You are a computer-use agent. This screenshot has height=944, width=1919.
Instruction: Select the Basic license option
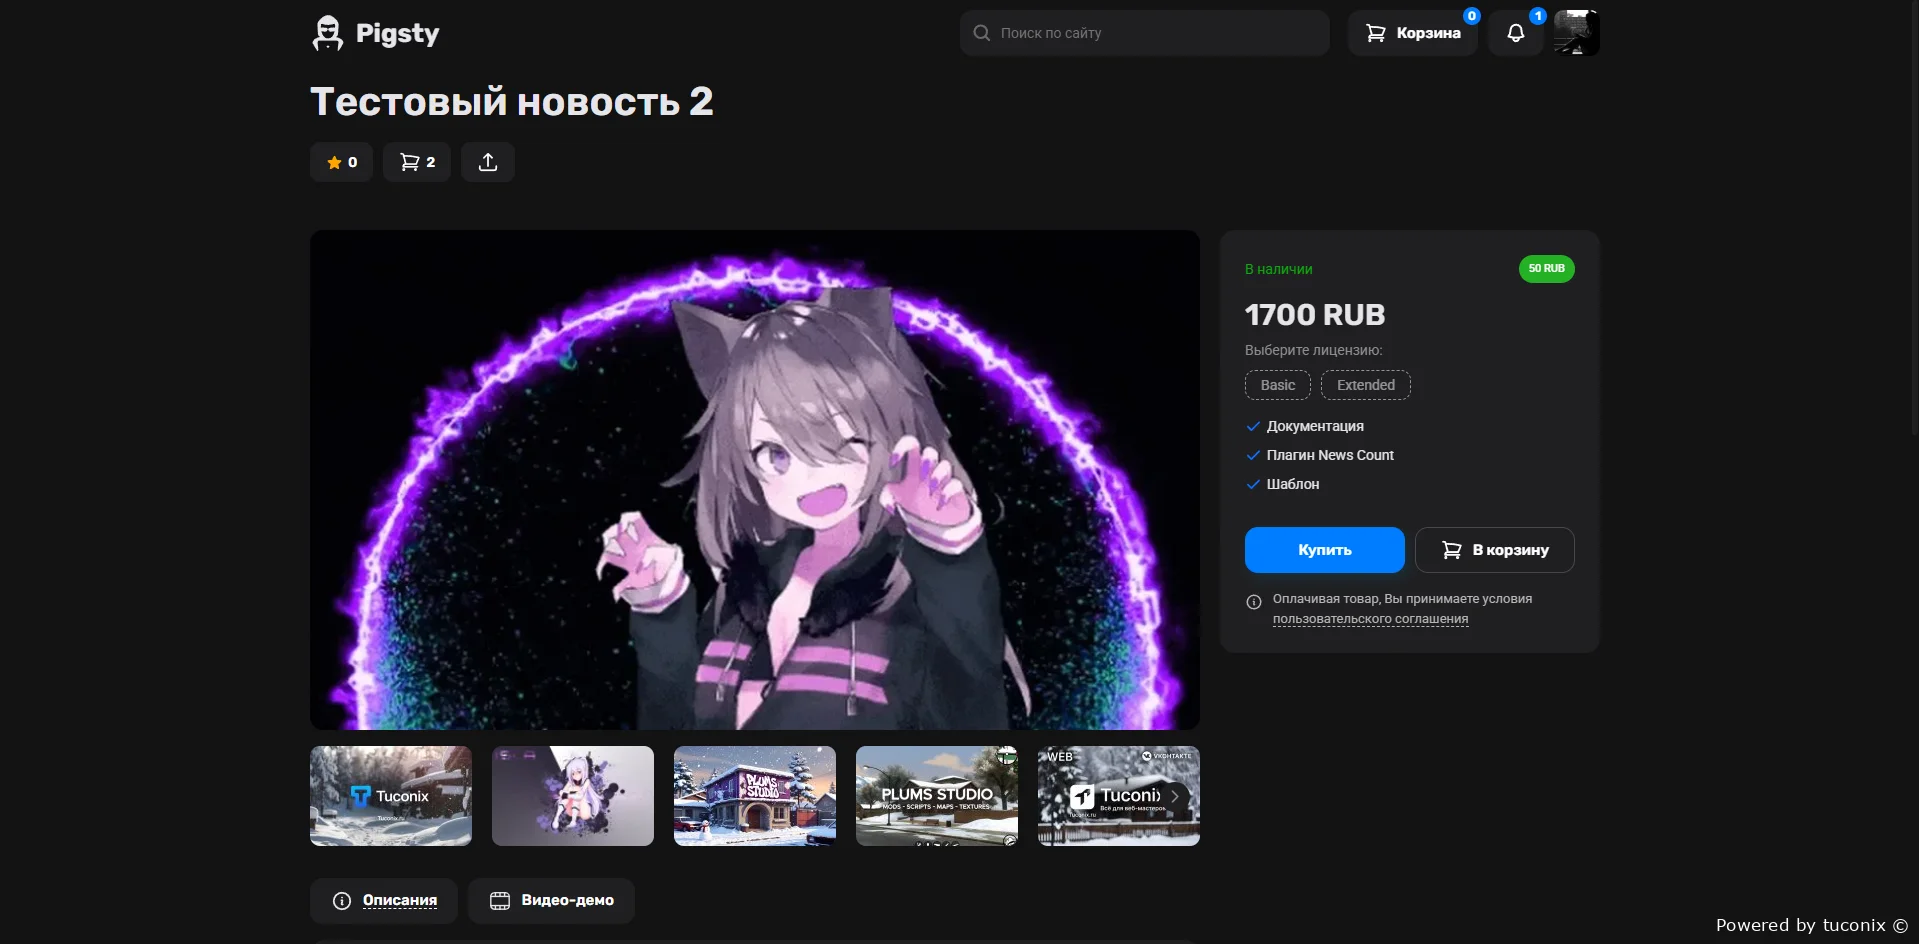coord(1277,385)
